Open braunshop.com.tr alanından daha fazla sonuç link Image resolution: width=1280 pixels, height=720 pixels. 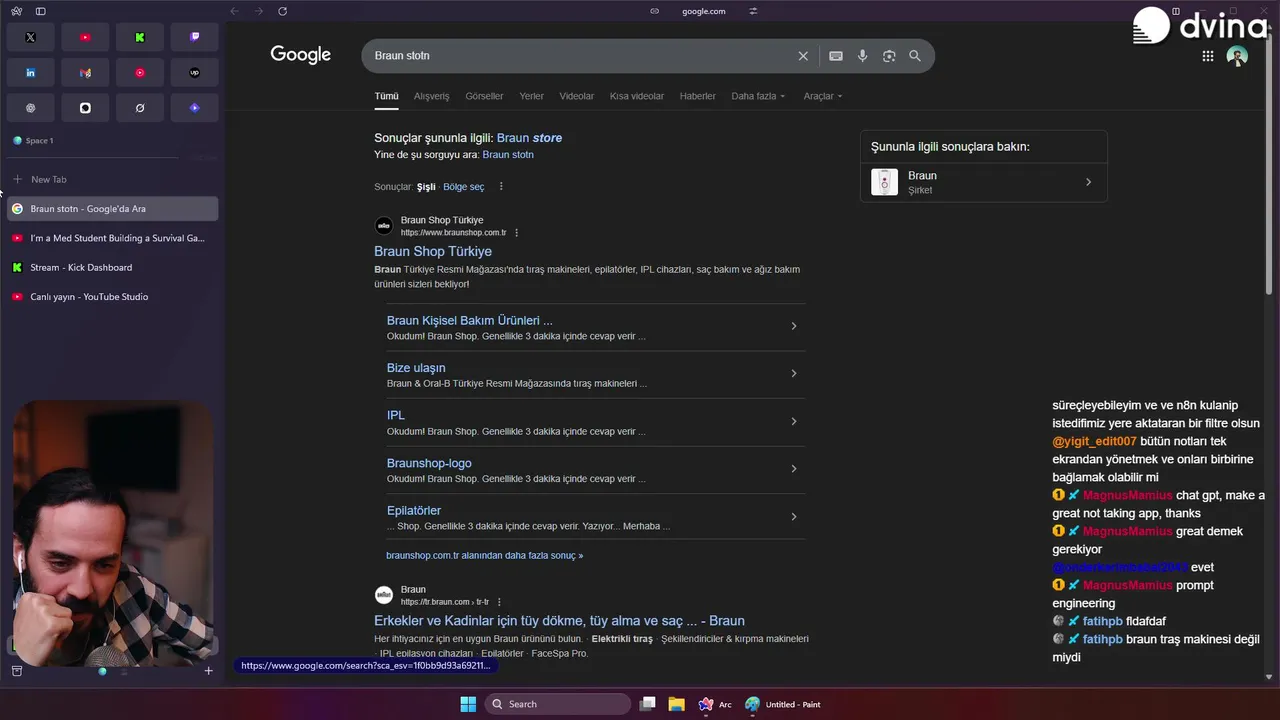pyautogui.click(x=484, y=555)
